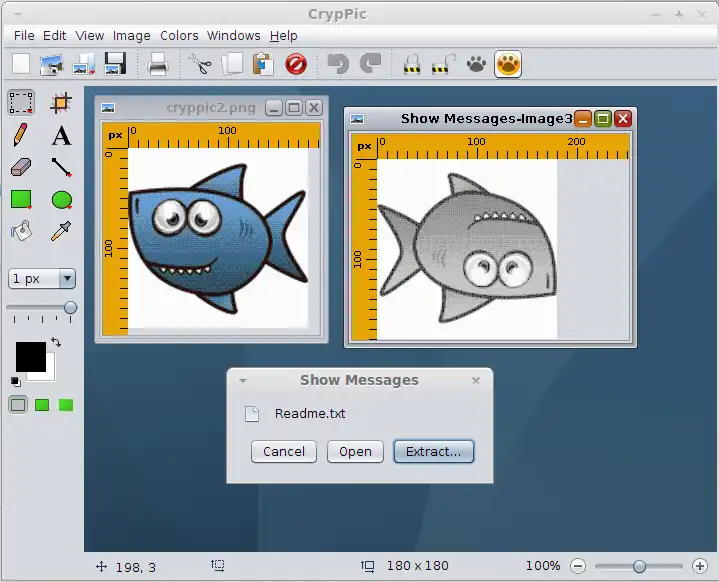Click the Print icon
This screenshot has height=582, width=719.
pos(158,64)
